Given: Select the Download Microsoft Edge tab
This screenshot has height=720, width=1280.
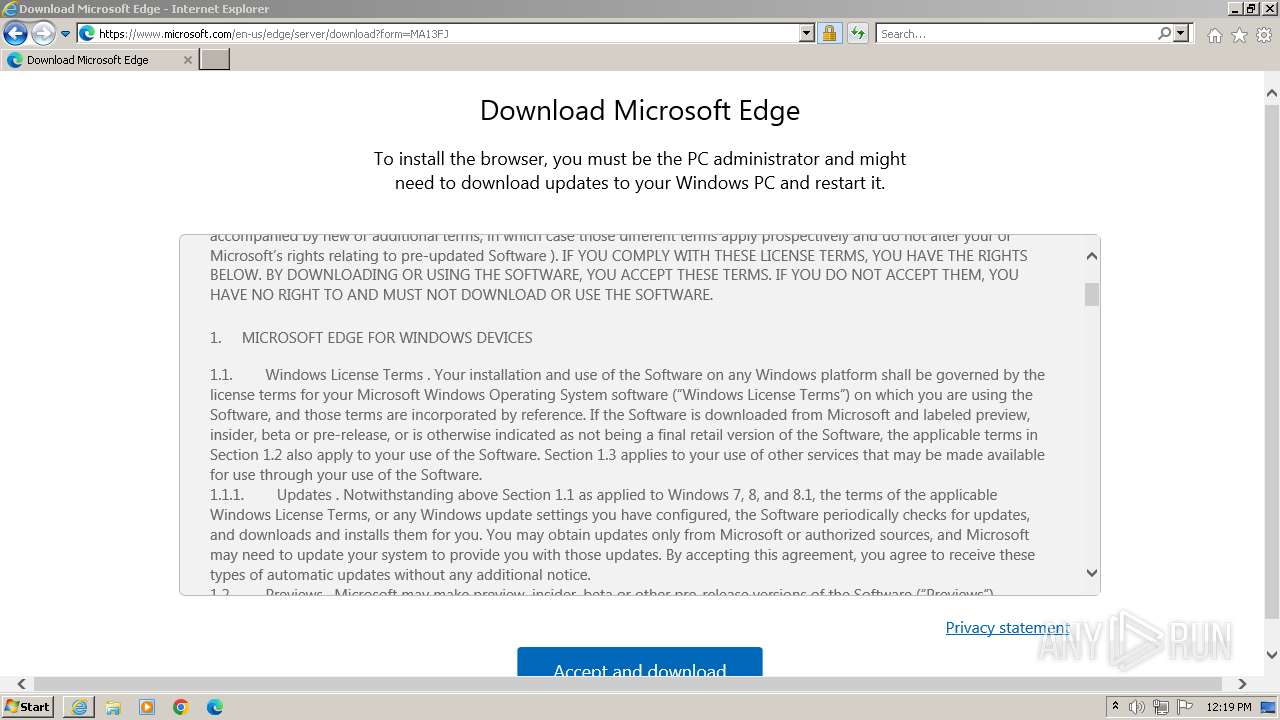Looking at the screenshot, I should [x=98, y=60].
